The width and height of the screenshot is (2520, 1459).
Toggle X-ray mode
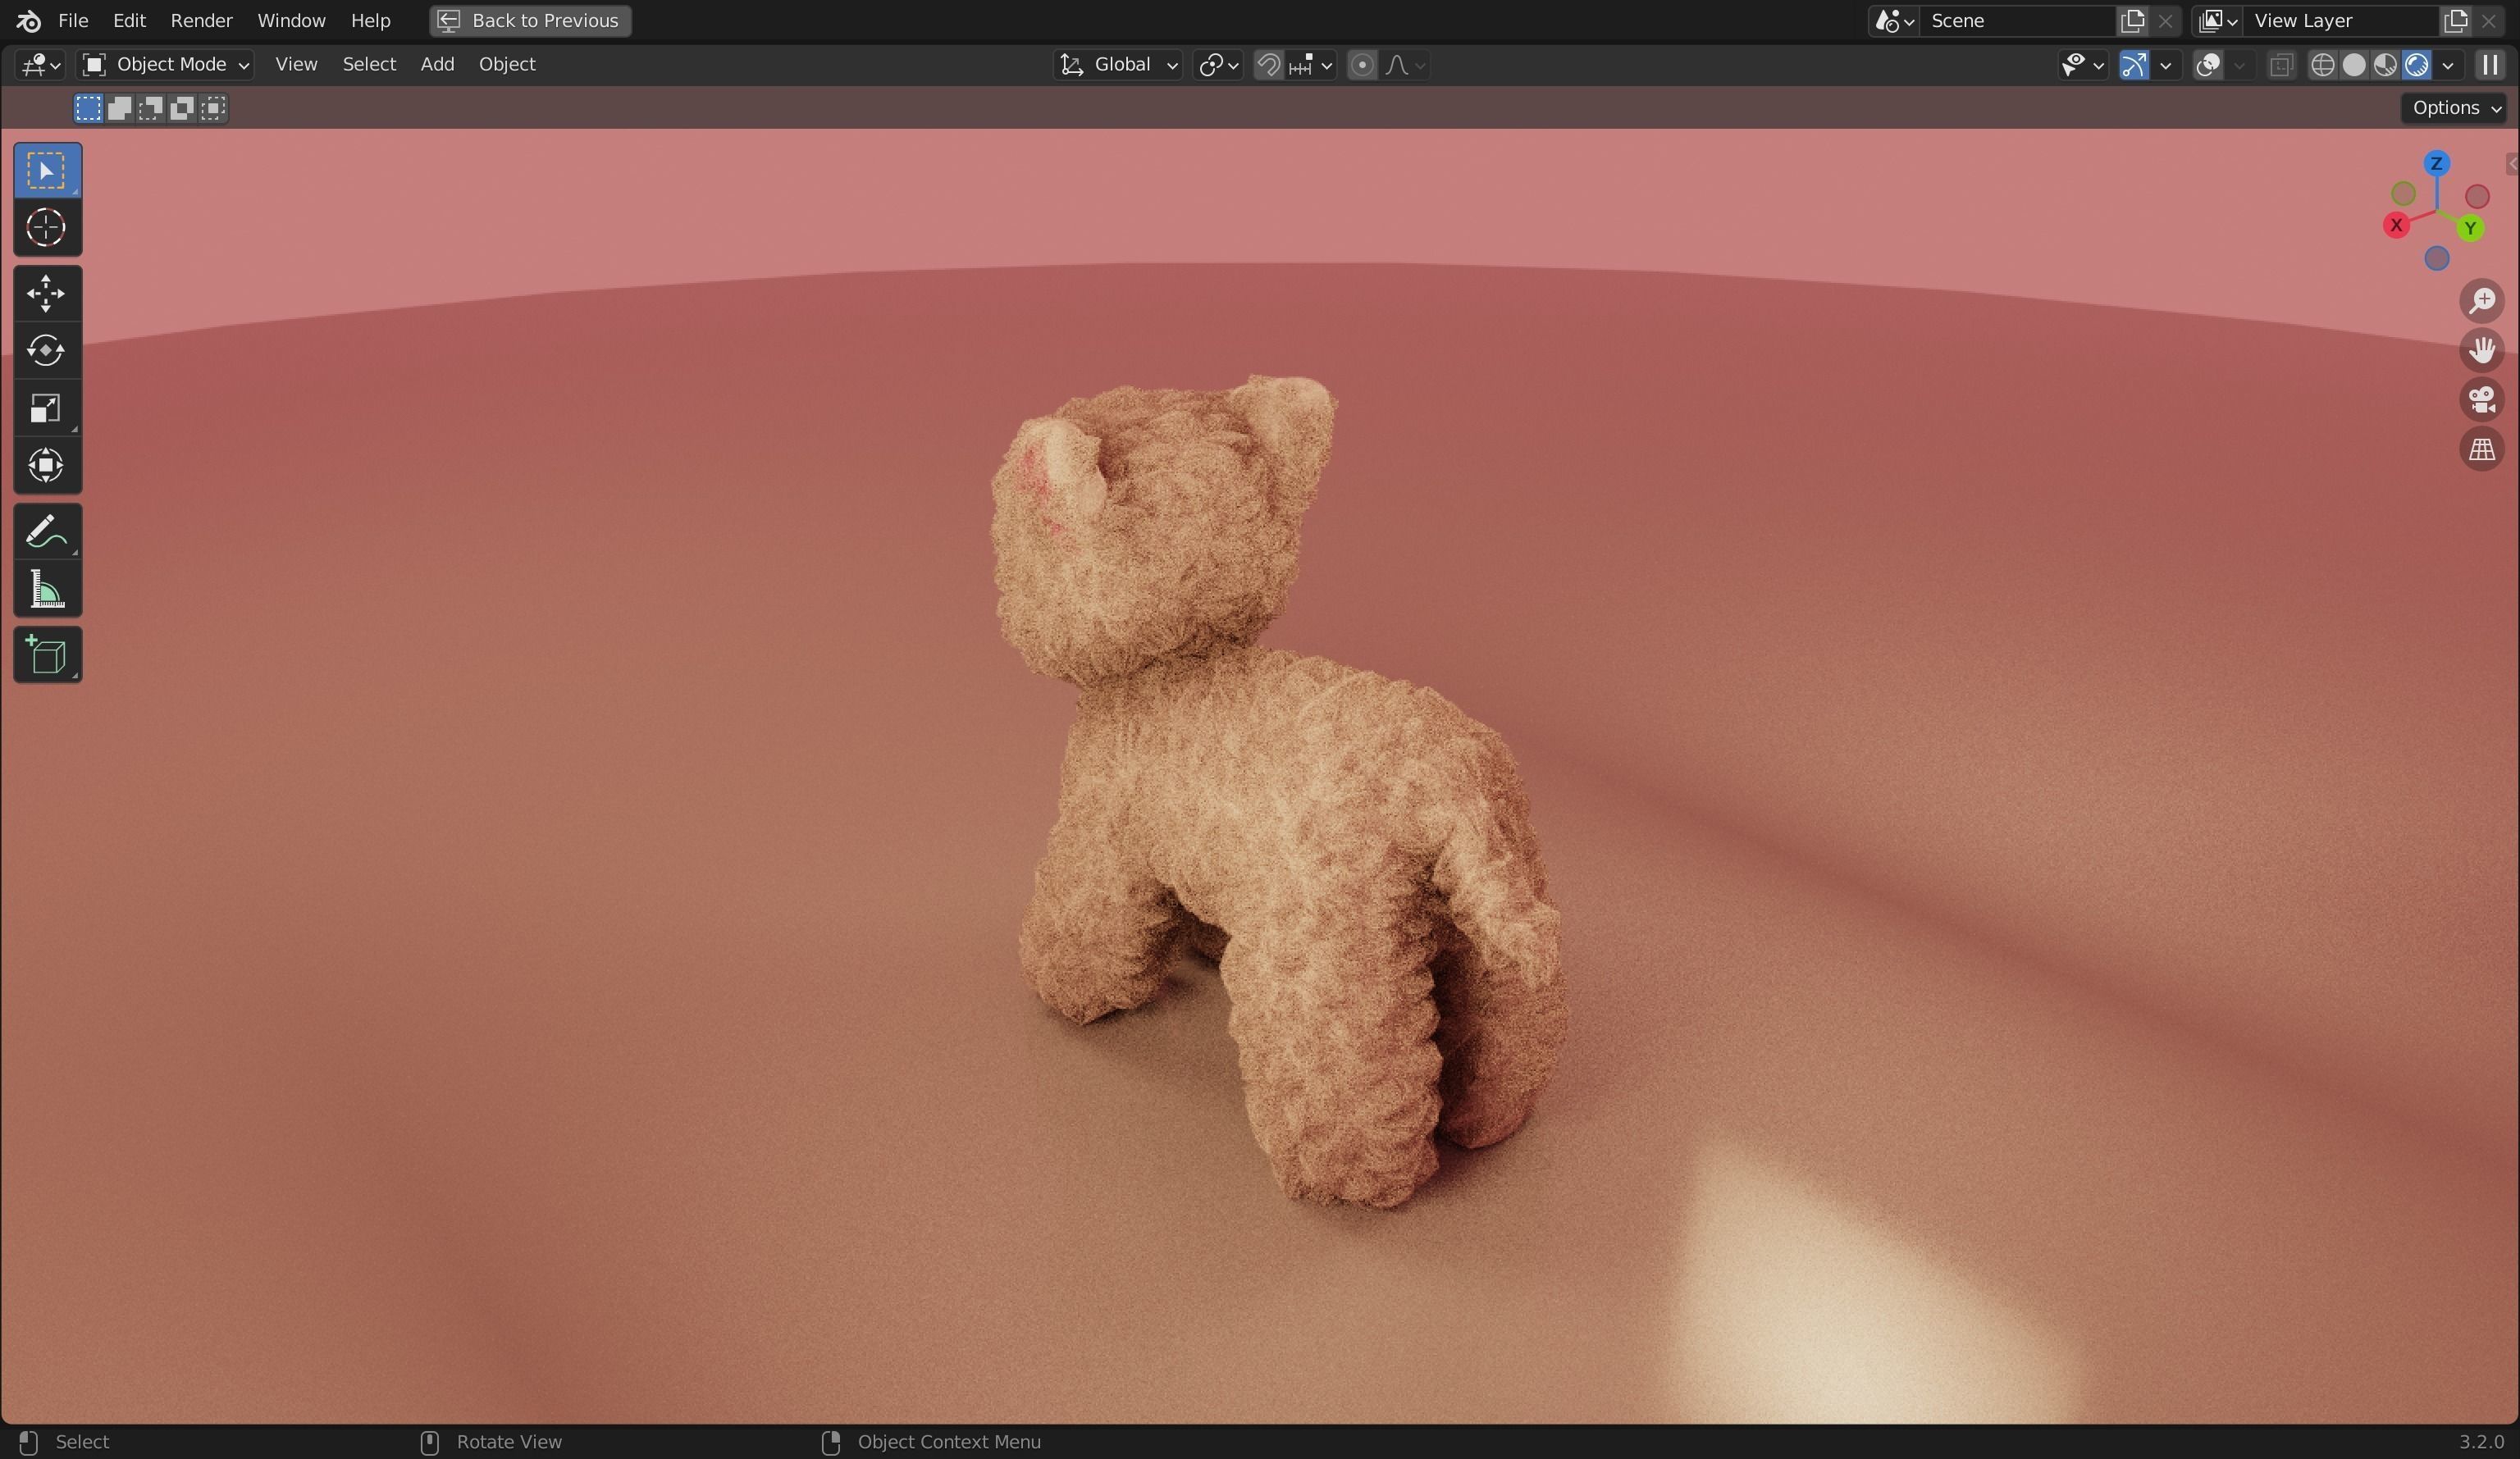[x=2281, y=65]
